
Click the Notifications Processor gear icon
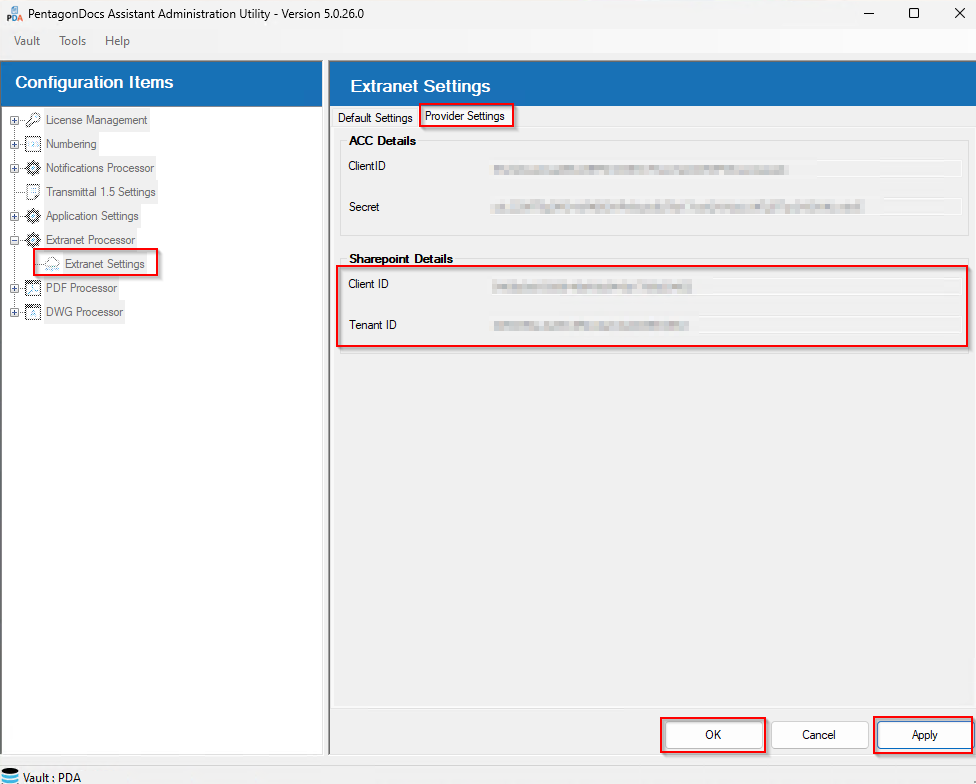pos(33,168)
